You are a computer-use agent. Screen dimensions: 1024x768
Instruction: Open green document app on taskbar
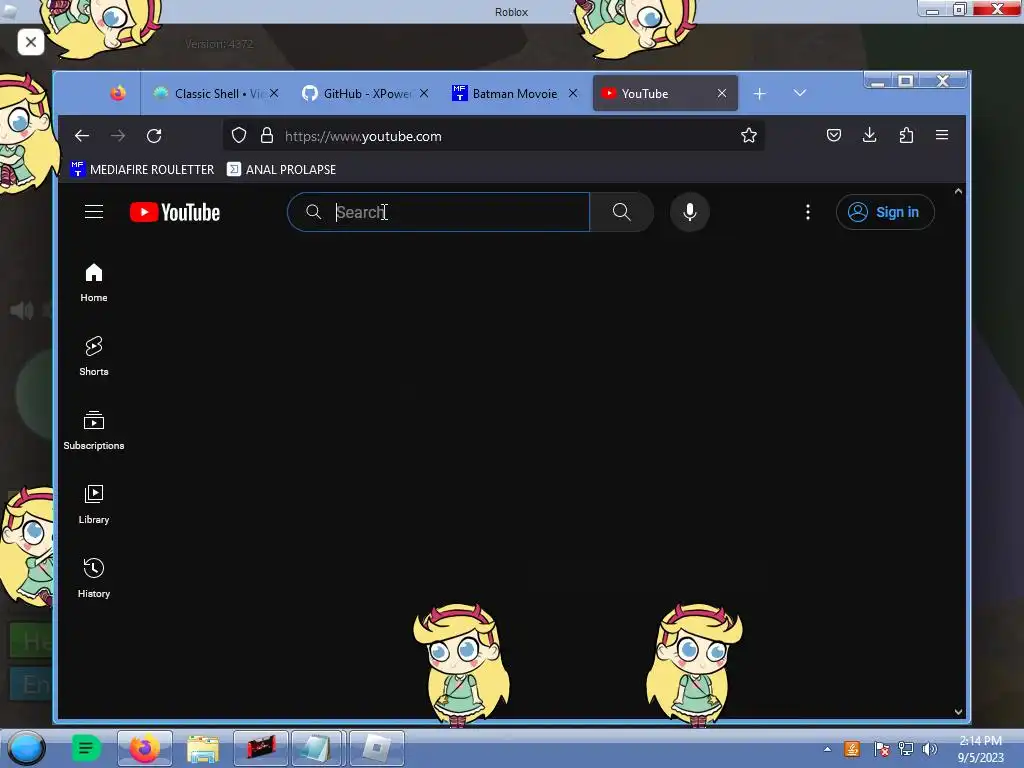(86, 748)
